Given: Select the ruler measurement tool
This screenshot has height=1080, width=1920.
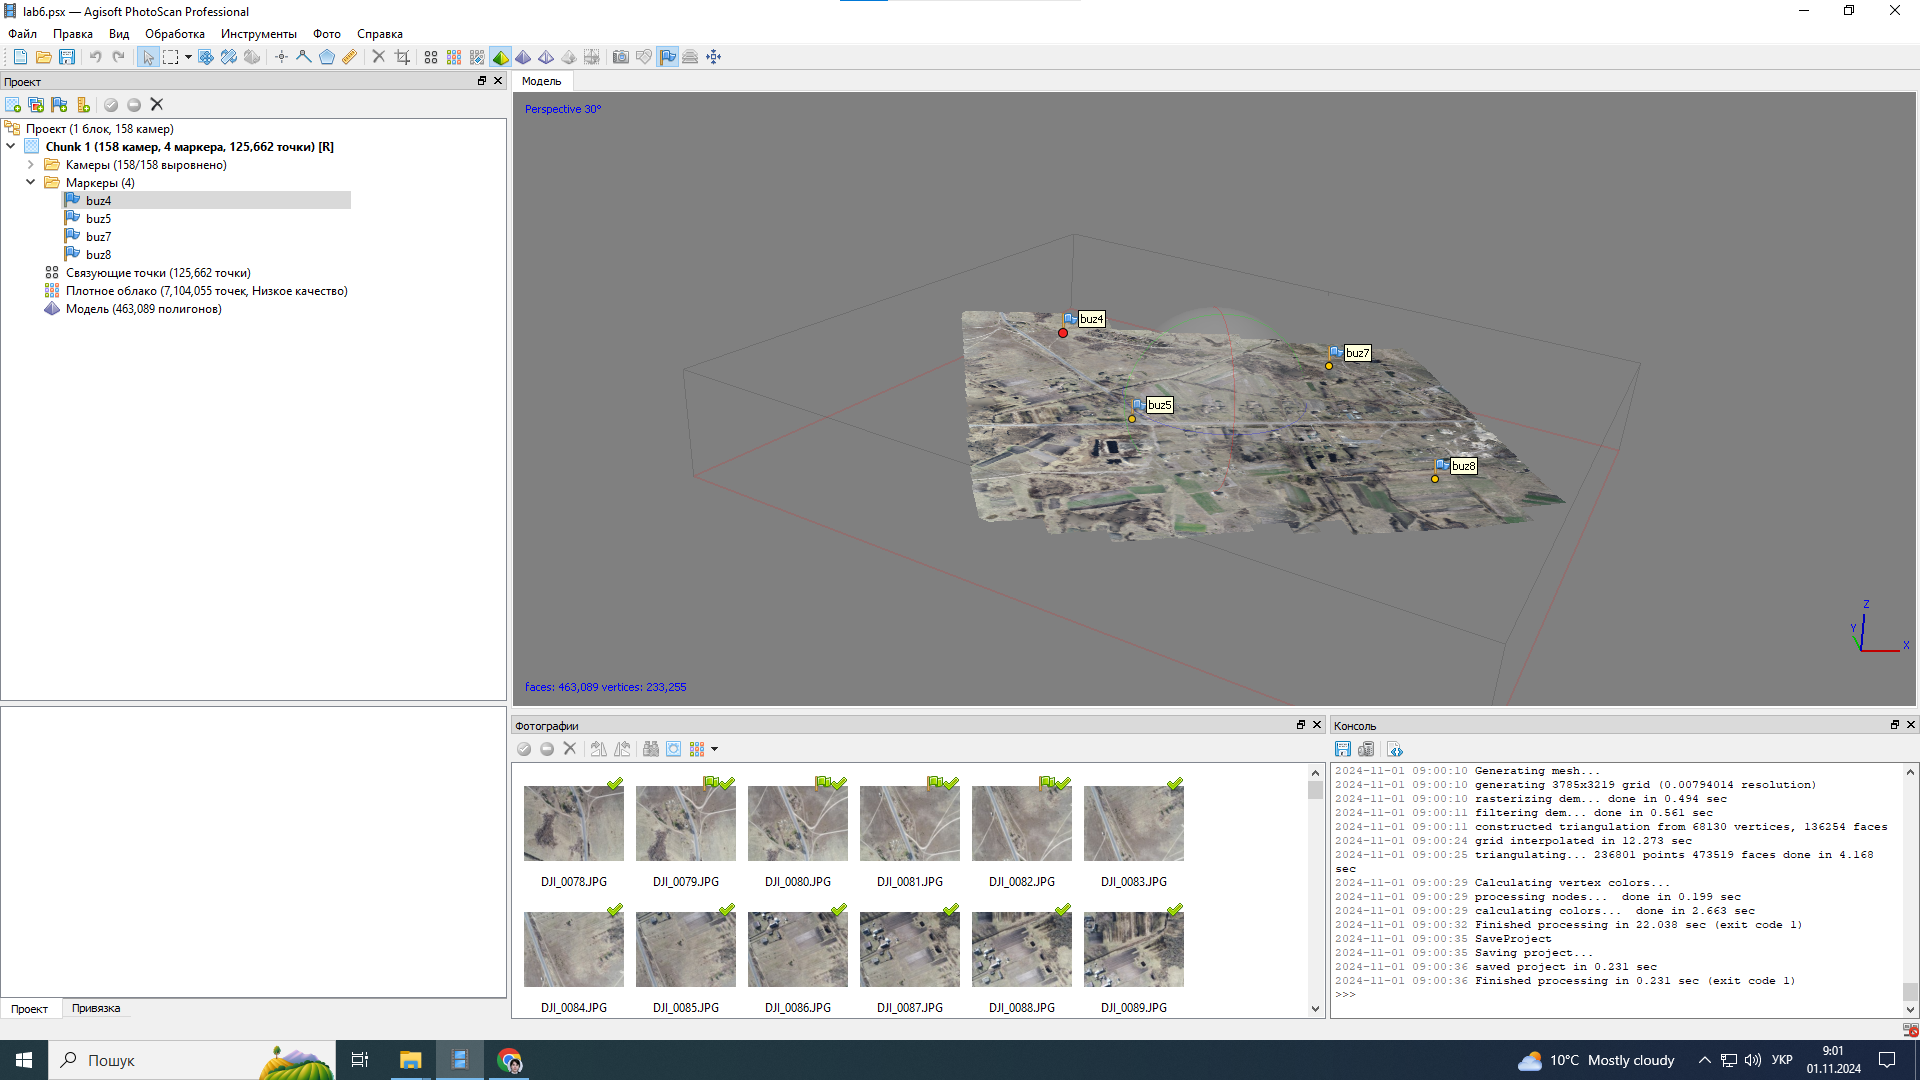Looking at the screenshot, I should [349, 57].
